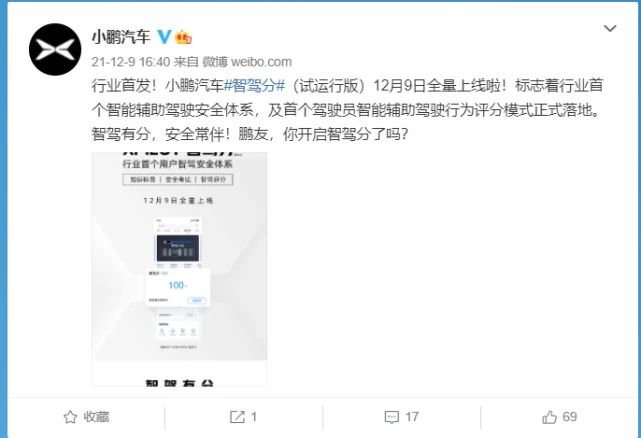This screenshot has width=641, height=438.
Task: Click the 收藏 favorite label
Action: pos(96,417)
